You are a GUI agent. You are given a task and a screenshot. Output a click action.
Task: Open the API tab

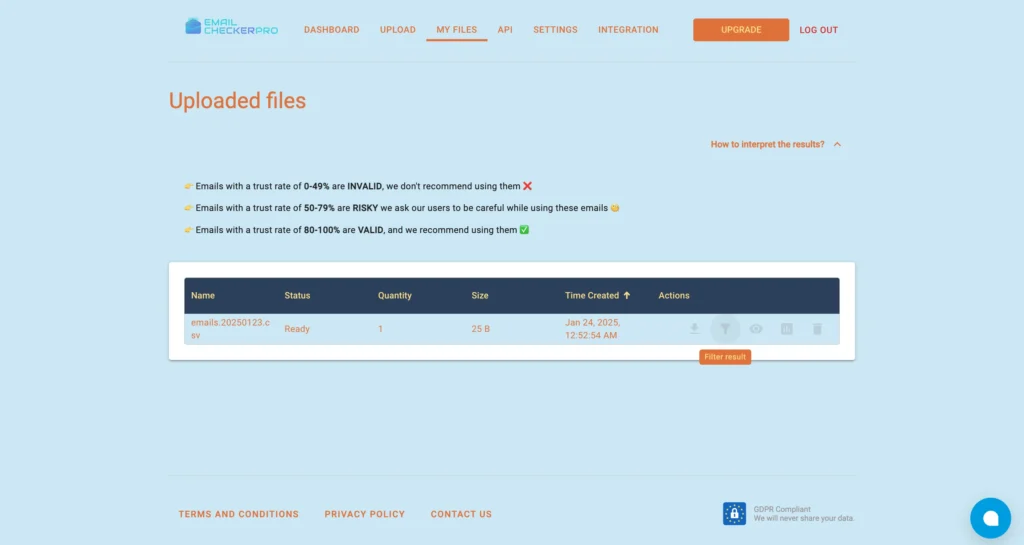click(505, 29)
